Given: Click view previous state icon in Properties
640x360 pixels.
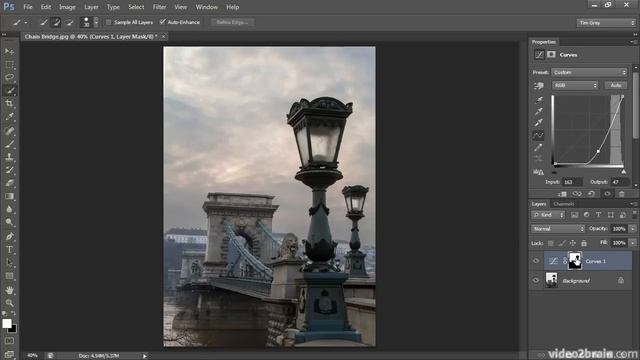Looking at the screenshot, I should (x=577, y=194).
